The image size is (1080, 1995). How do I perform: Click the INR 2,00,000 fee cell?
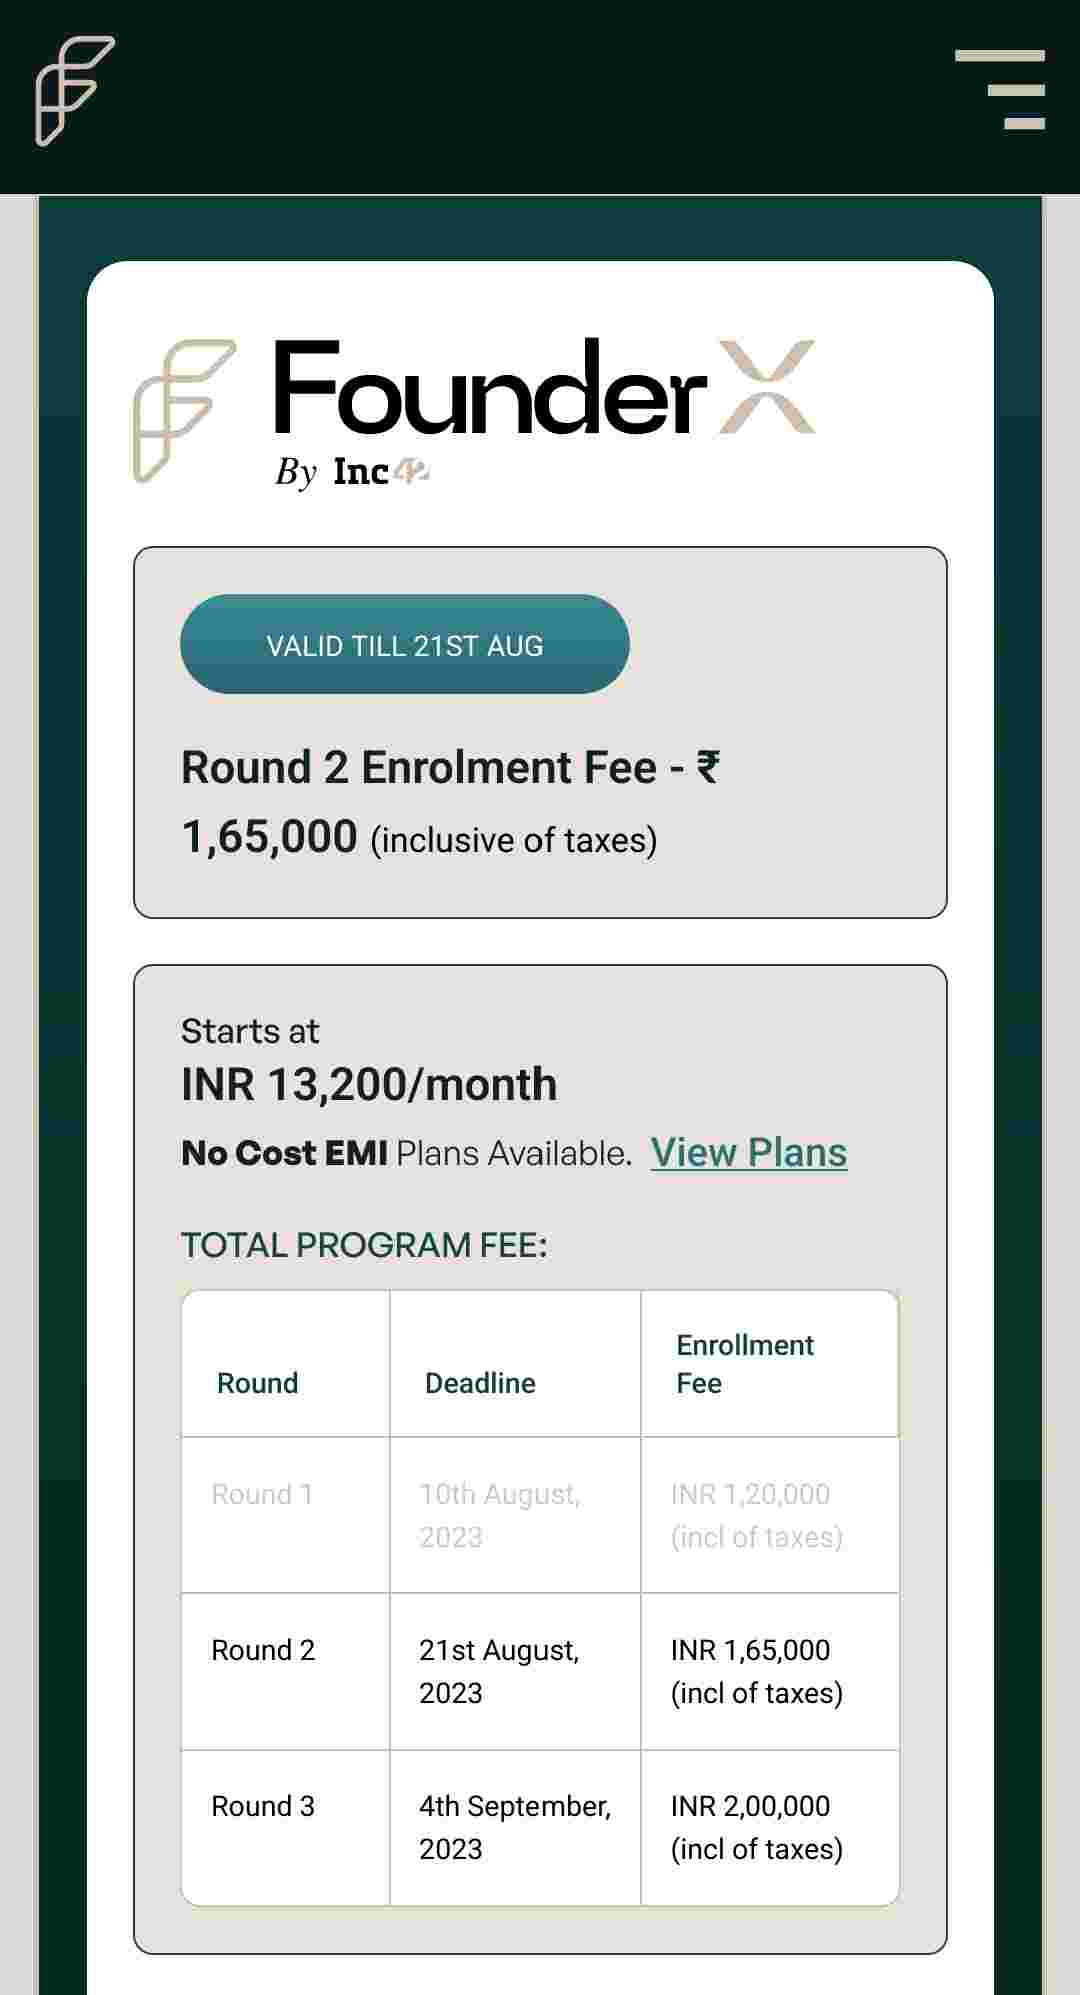tap(756, 1827)
